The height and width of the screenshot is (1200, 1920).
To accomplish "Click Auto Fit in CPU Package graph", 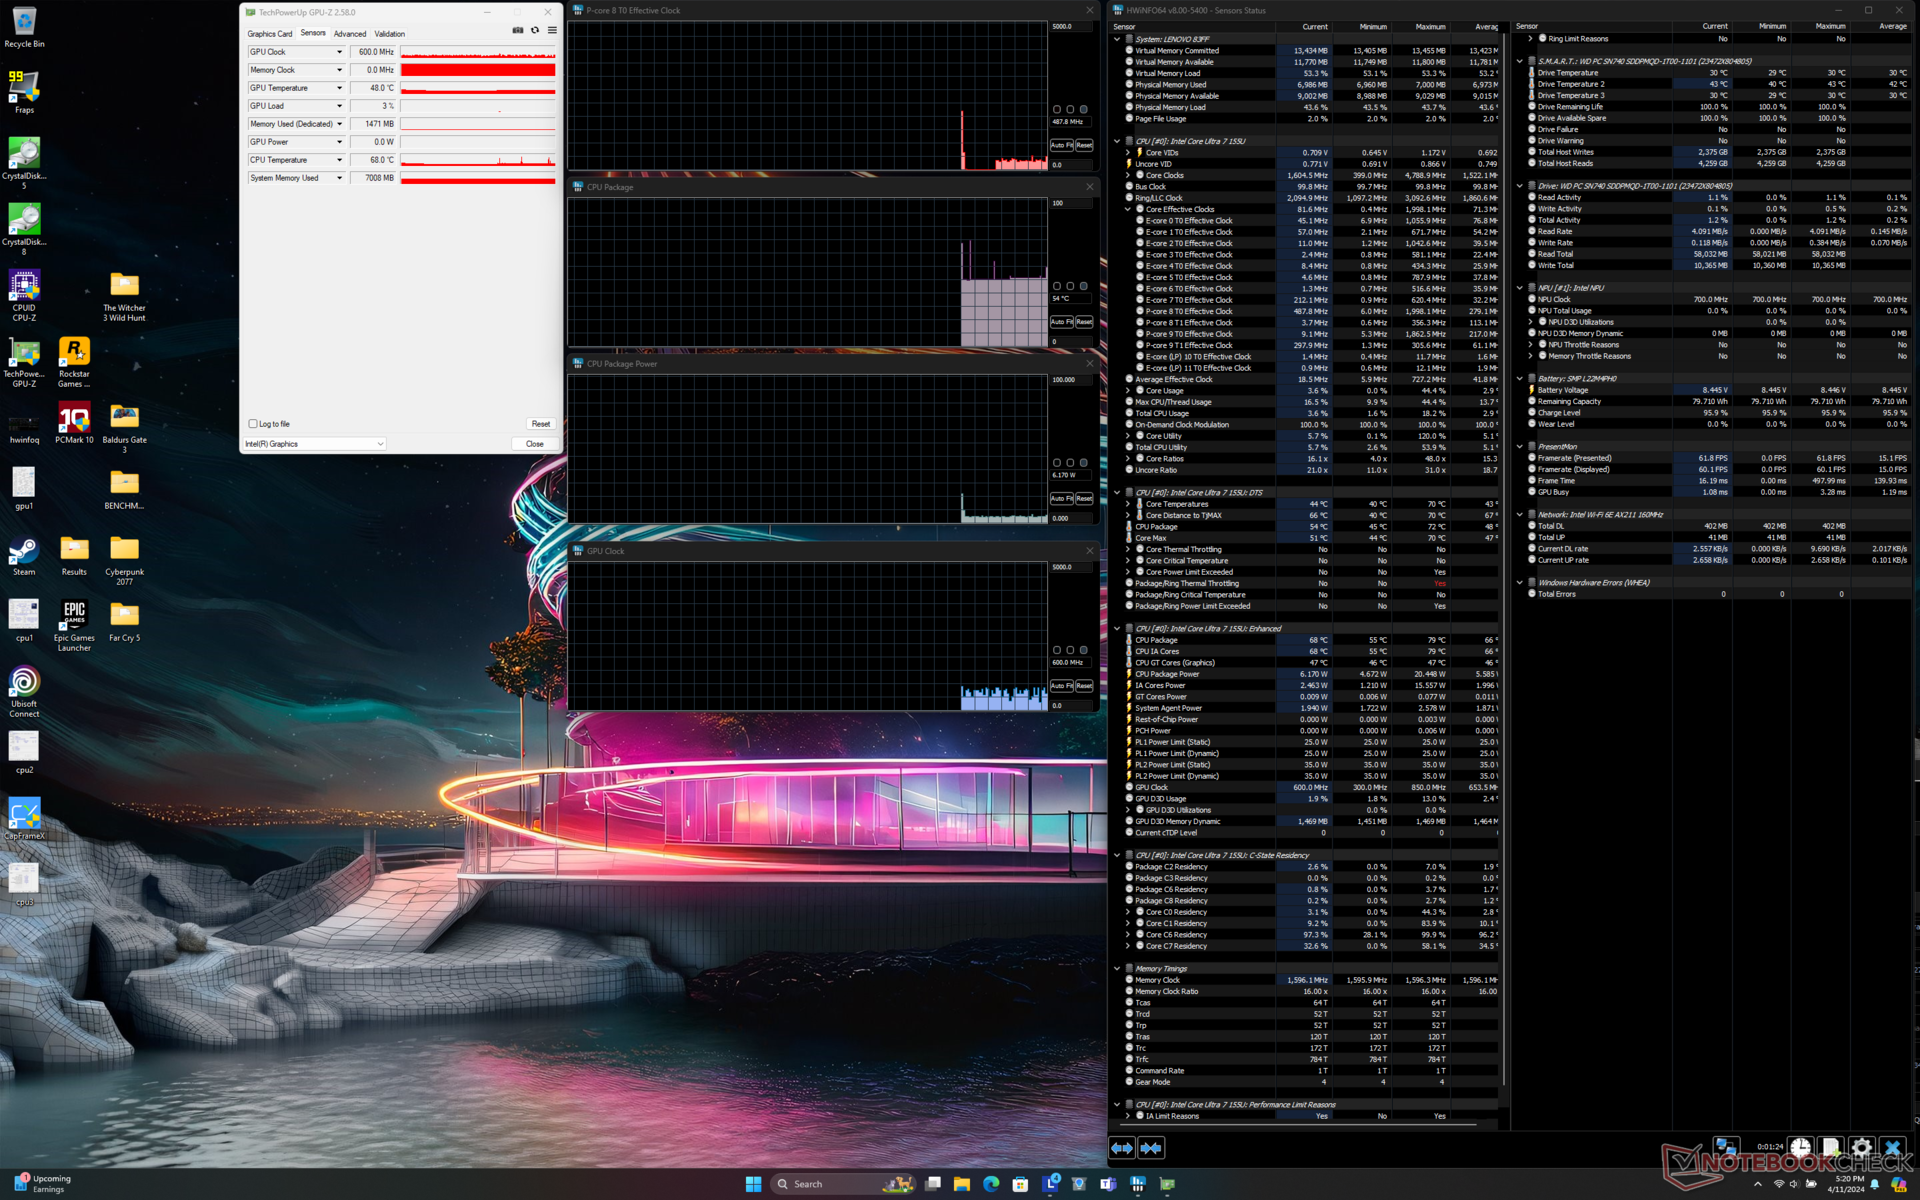I will pyautogui.click(x=1061, y=322).
